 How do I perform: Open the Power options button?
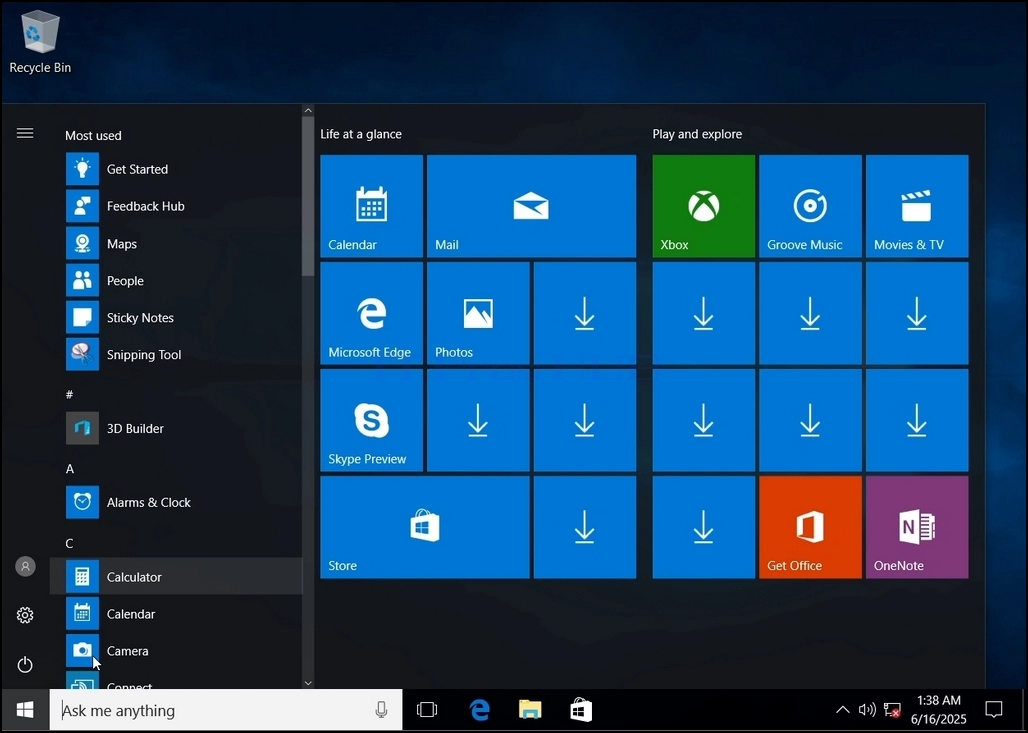coord(25,664)
